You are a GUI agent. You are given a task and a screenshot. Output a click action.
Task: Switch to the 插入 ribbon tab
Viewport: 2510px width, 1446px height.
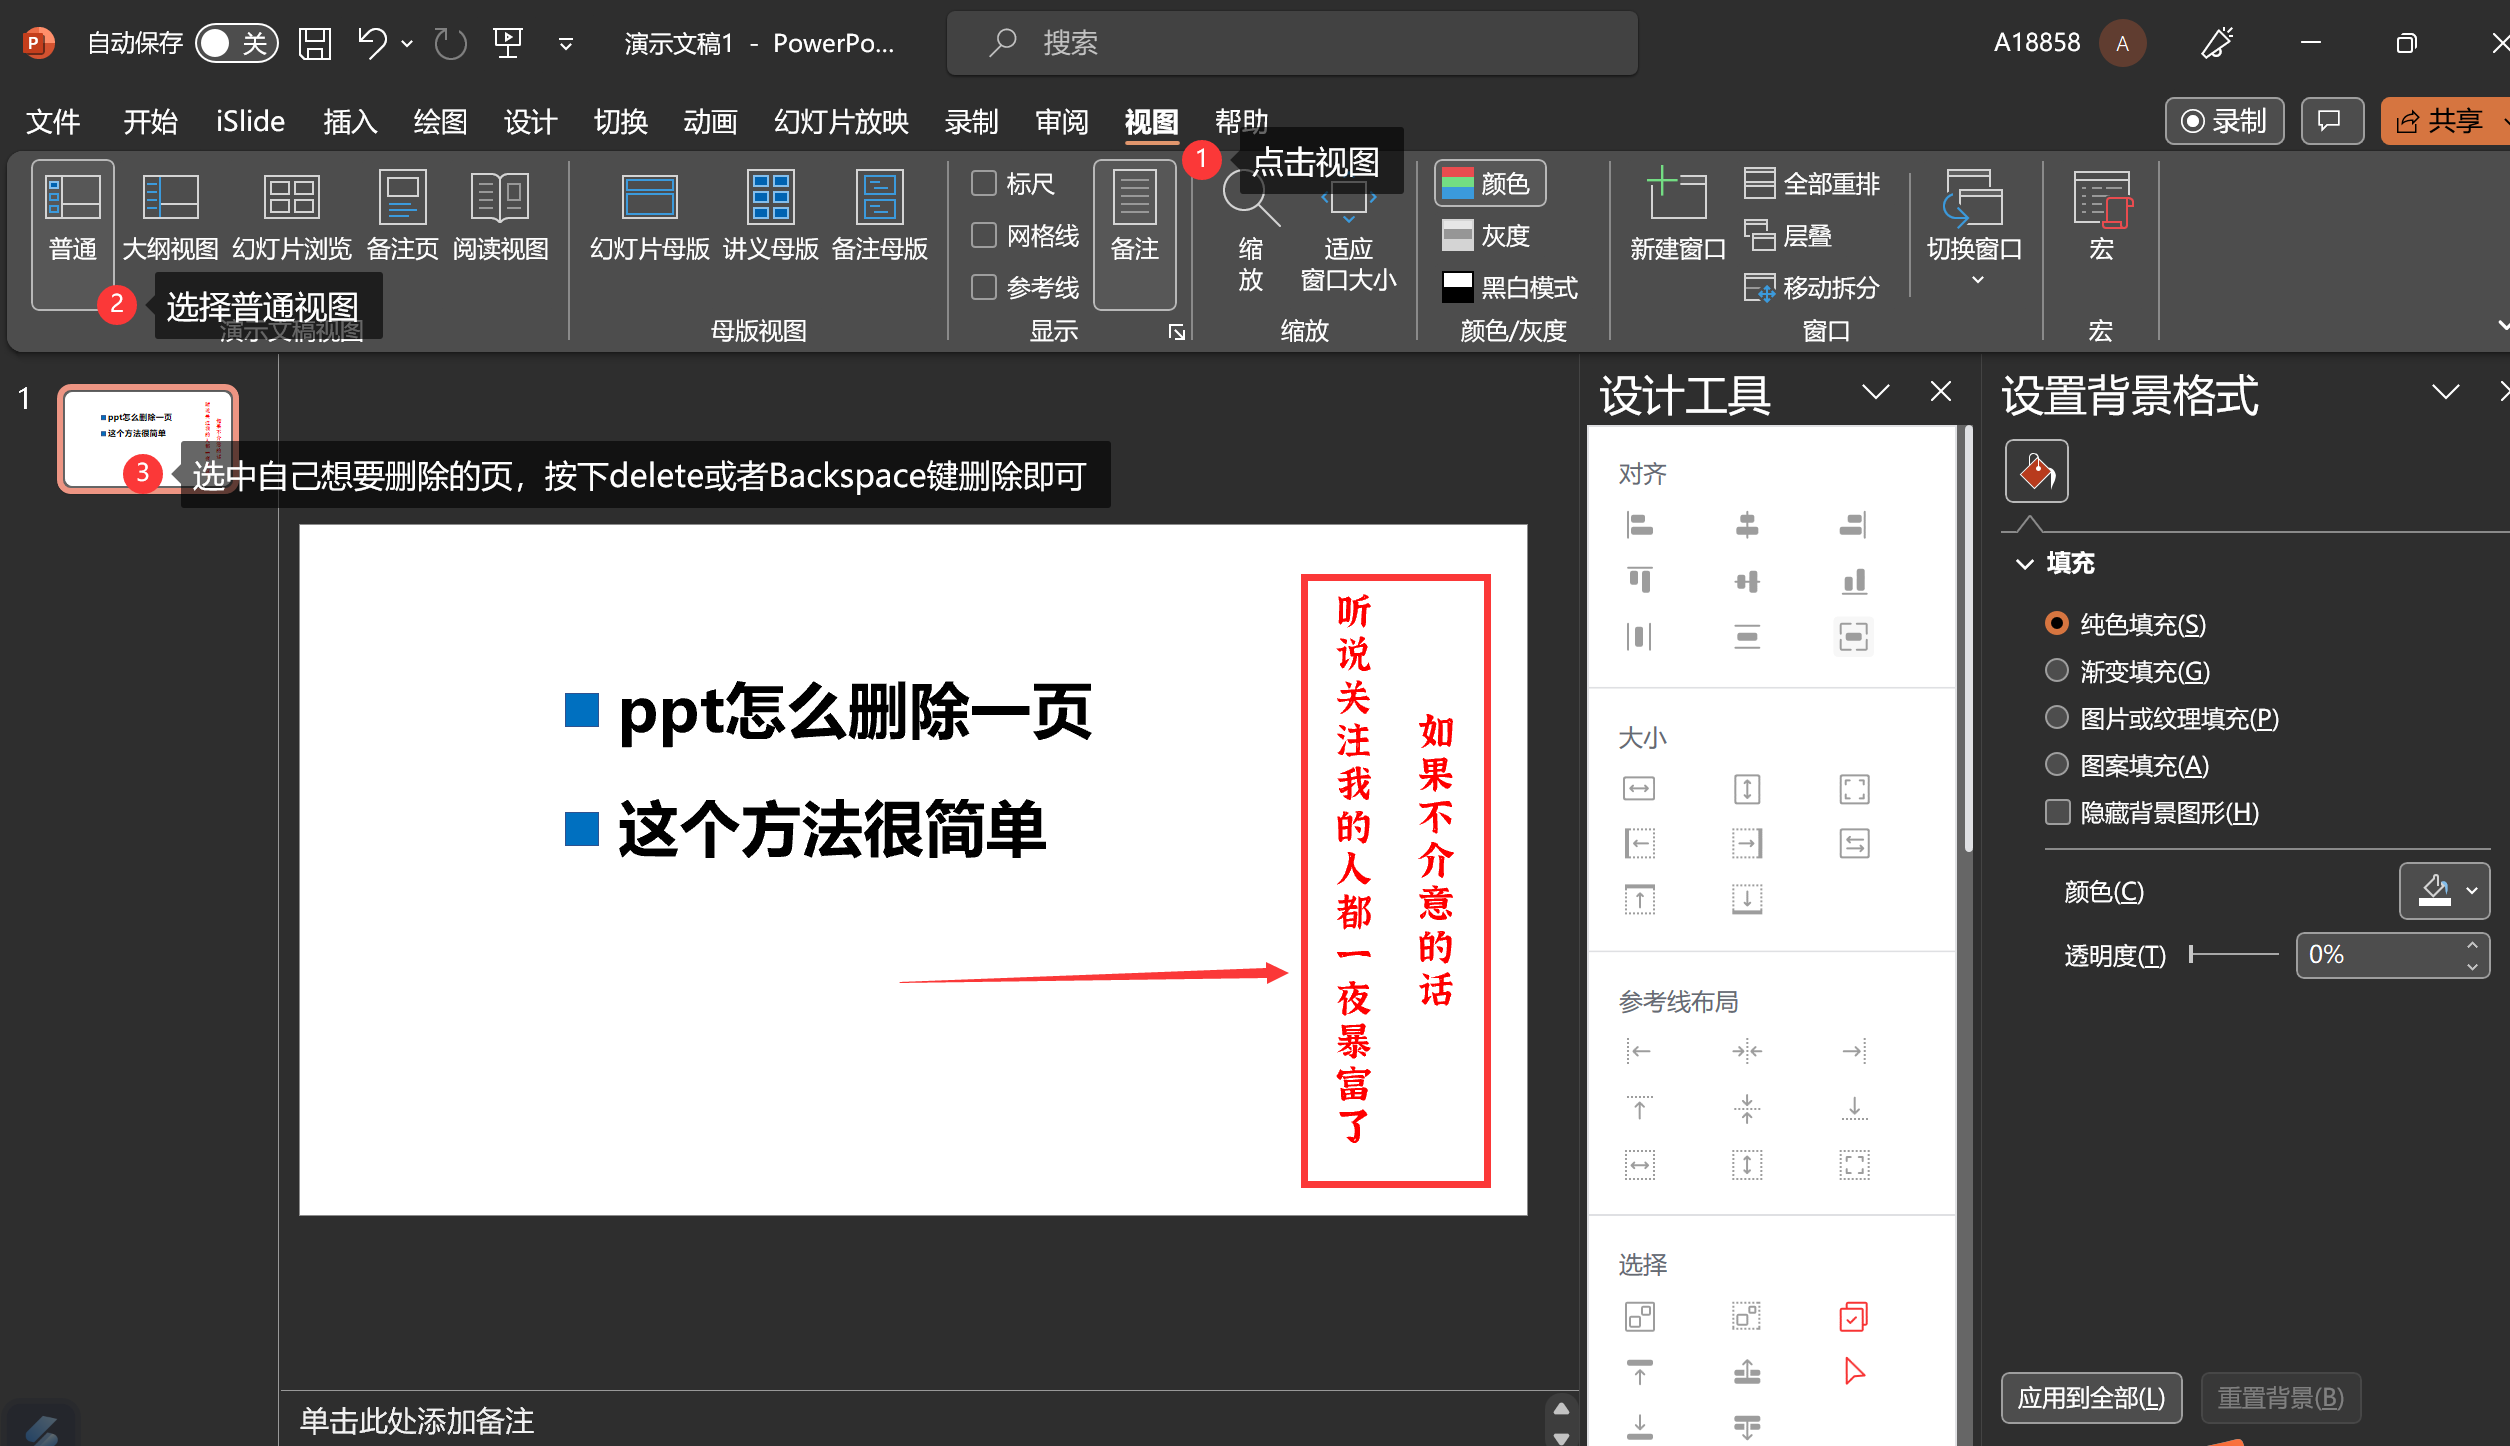tap(349, 120)
